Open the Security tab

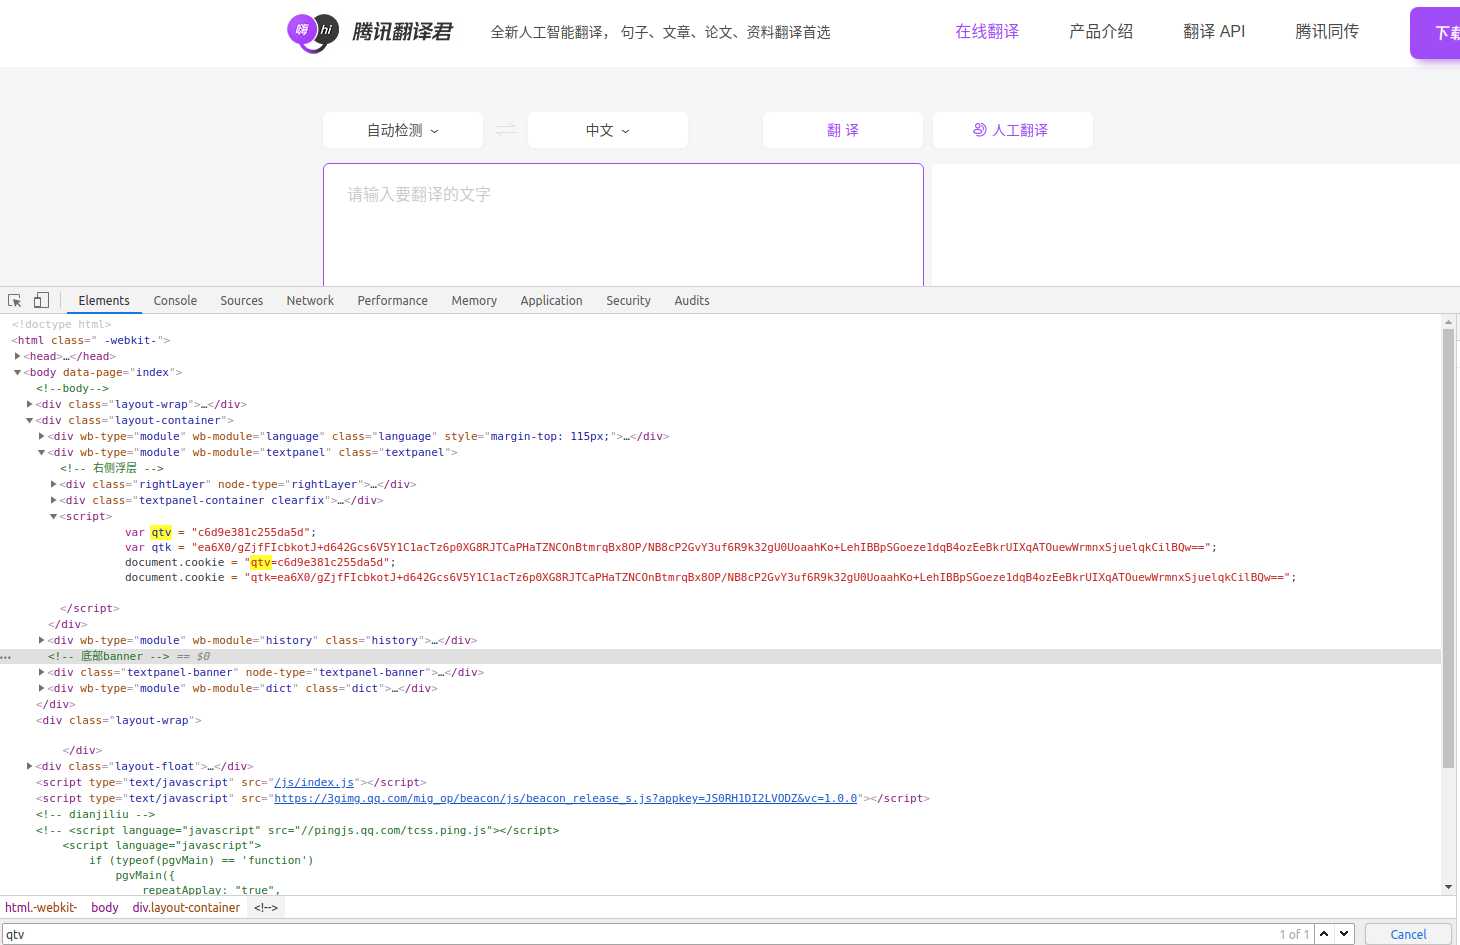pyautogui.click(x=628, y=300)
